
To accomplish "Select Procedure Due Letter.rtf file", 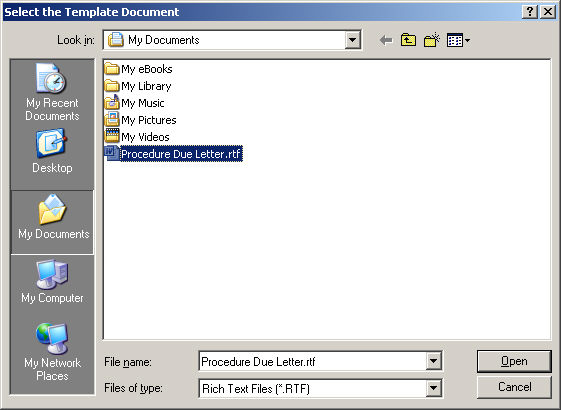I will [174, 154].
